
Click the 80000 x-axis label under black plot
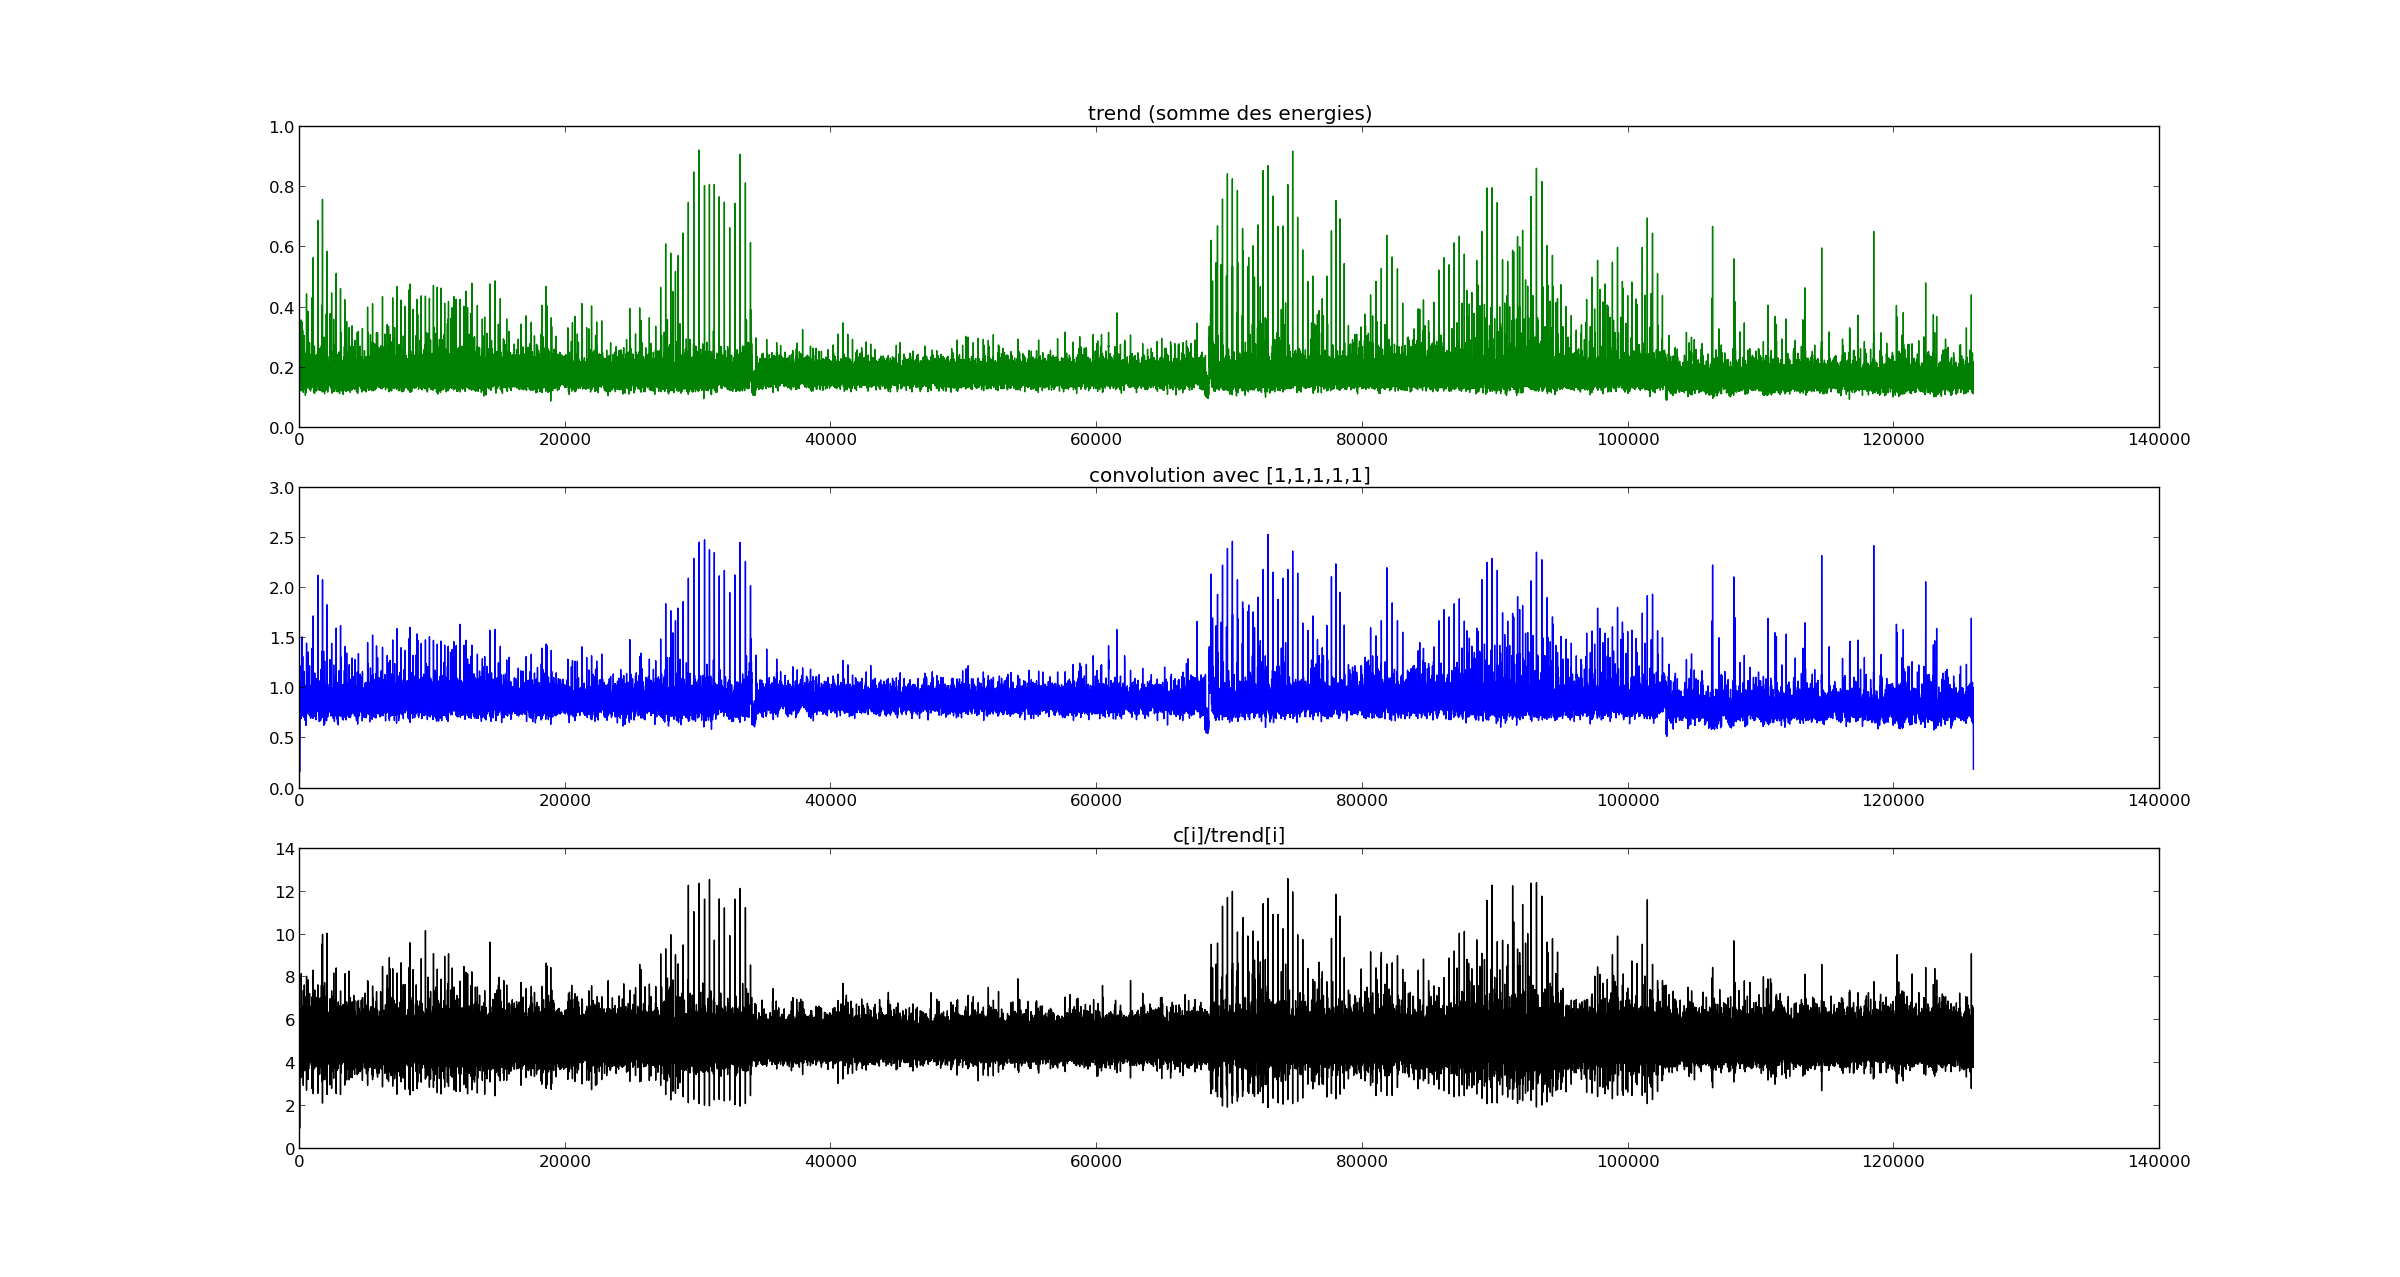pyautogui.click(x=1361, y=1162)
